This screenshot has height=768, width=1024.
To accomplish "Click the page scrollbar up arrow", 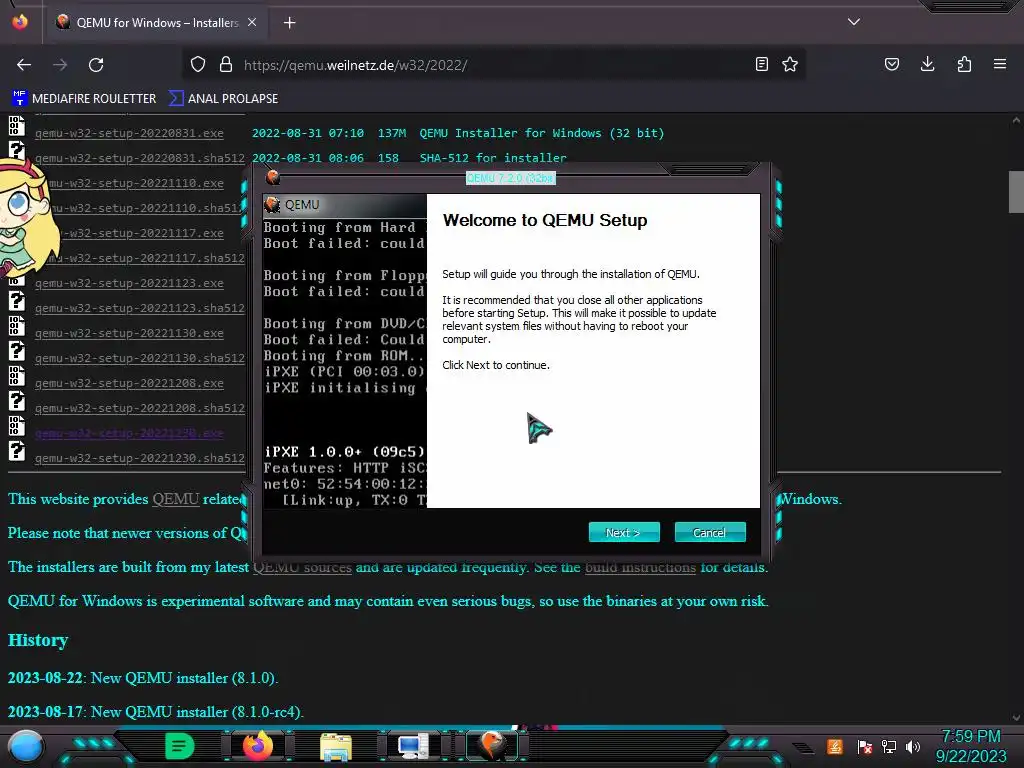I will click(1016, 121).
